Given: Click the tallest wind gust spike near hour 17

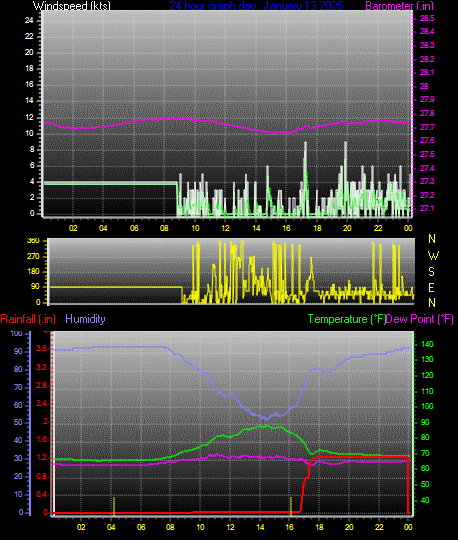Looking at the screenshot, I should point(305,178).
